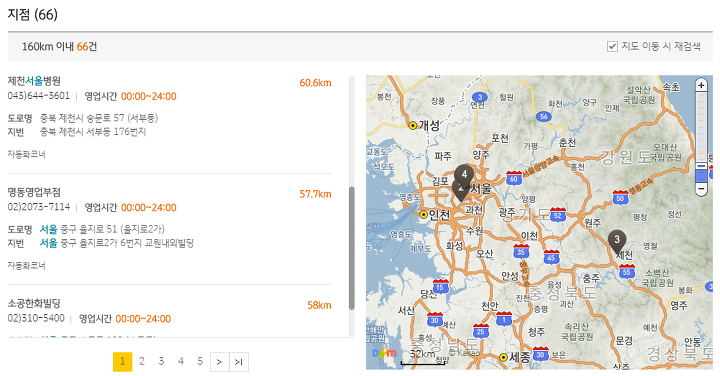Click phone number 043)644-3601
Viewport: 720px width, 376px height.
click(x=39, y=96)
